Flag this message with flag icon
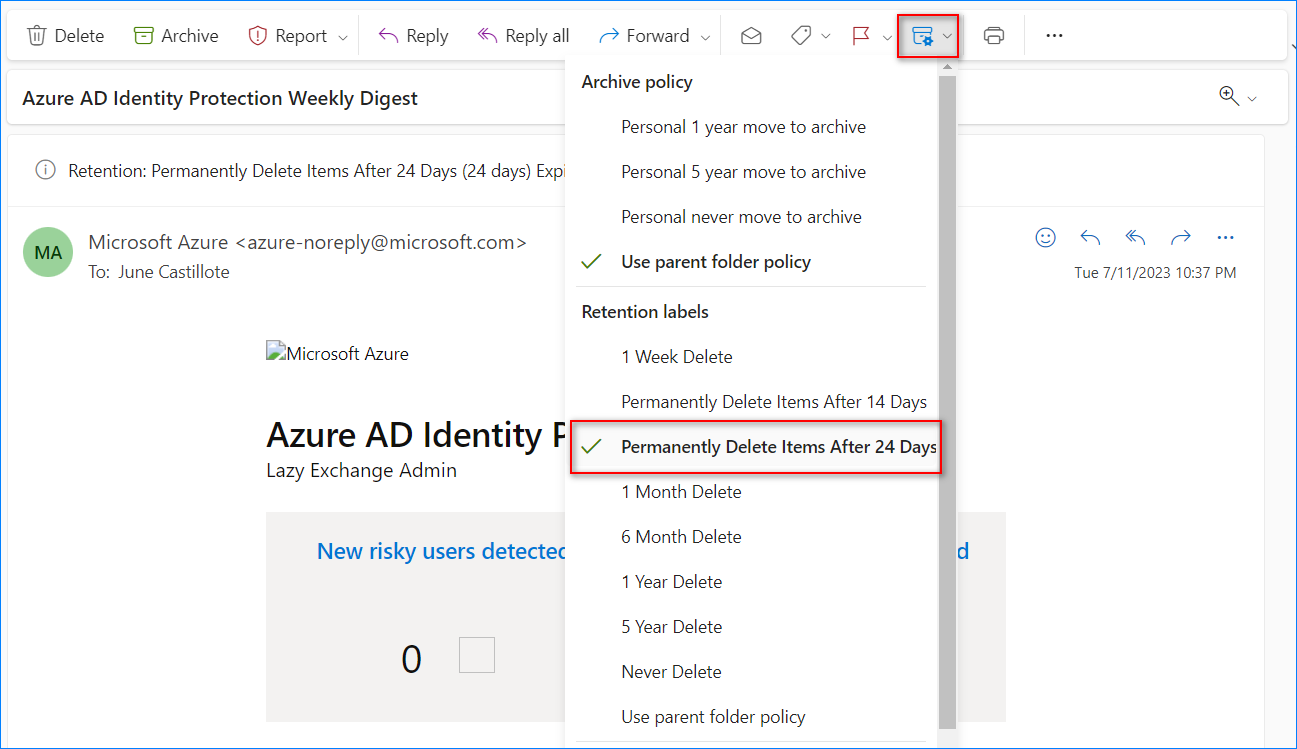This screenshot has height=749, width=1297. point(860,36)
